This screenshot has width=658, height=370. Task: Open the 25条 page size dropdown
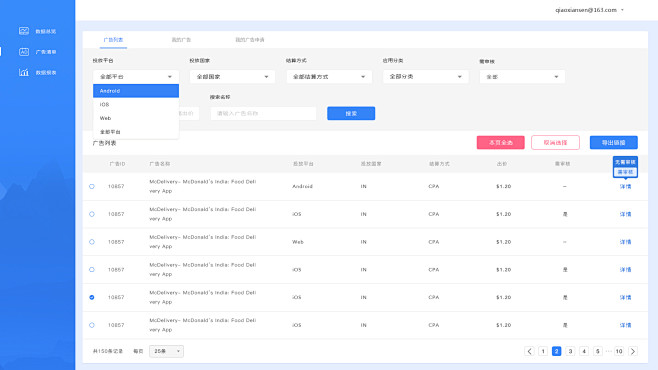166,351
